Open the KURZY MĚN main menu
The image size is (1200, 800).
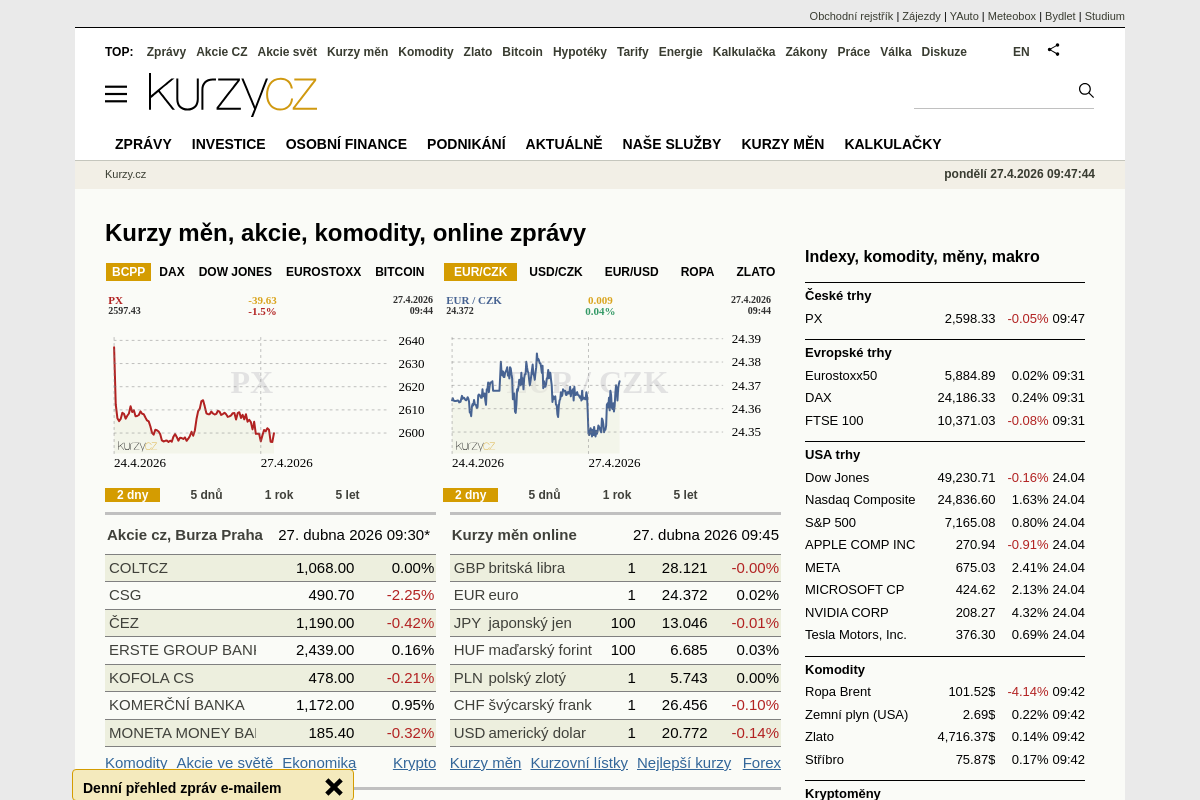(x=782, y=144)
